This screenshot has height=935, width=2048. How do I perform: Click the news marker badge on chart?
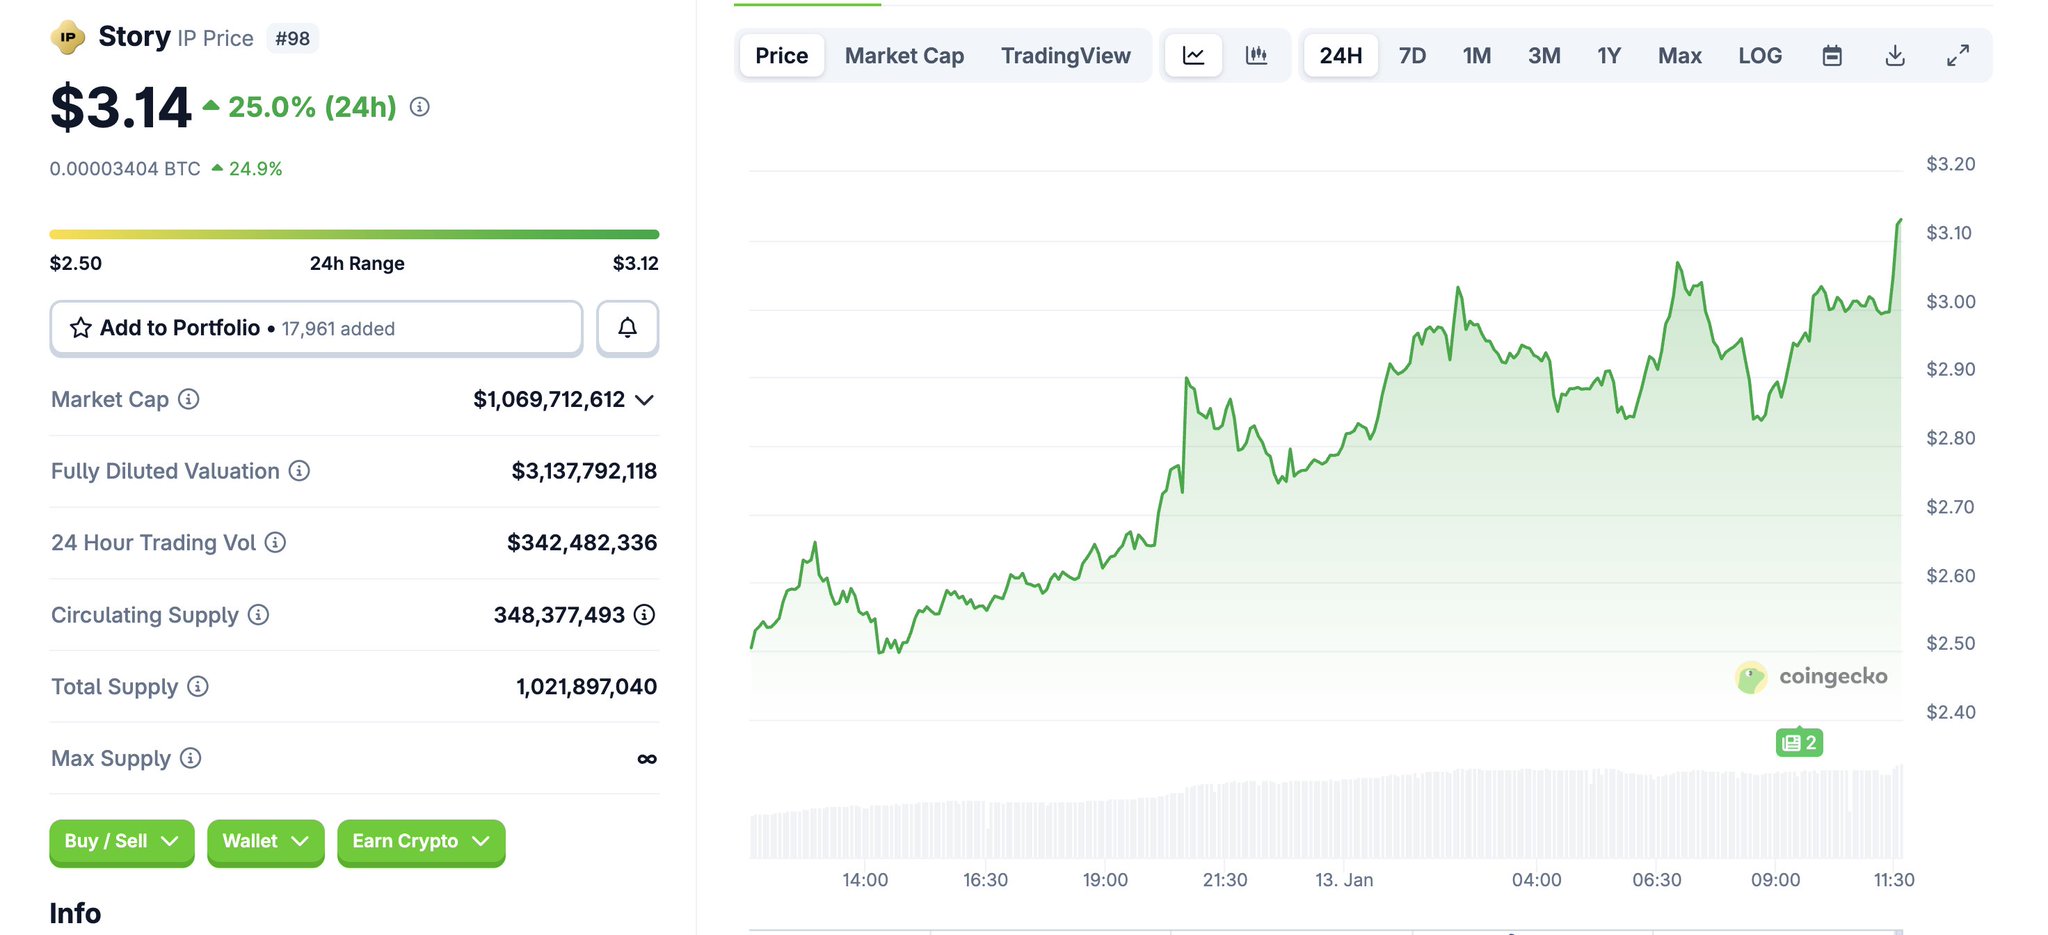tap(1798, 743)
